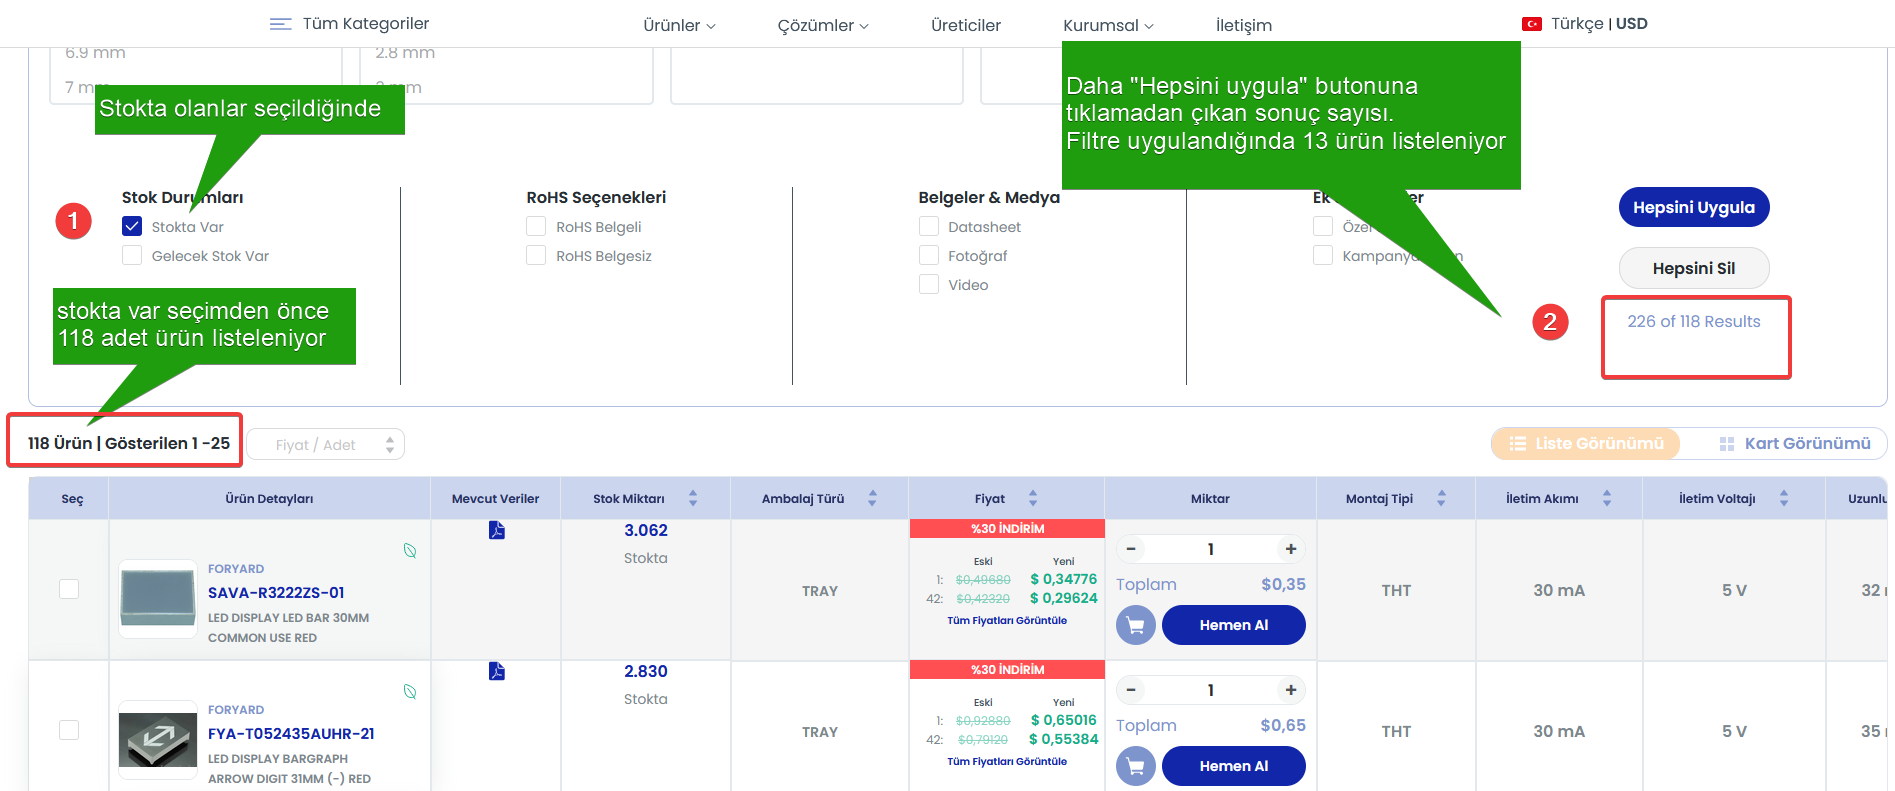Click the plus icon for SAVA-R3222ZS-01 quantity
Image resolution: width=1895 pixels, height=791 pixels.
(1291, 549)
